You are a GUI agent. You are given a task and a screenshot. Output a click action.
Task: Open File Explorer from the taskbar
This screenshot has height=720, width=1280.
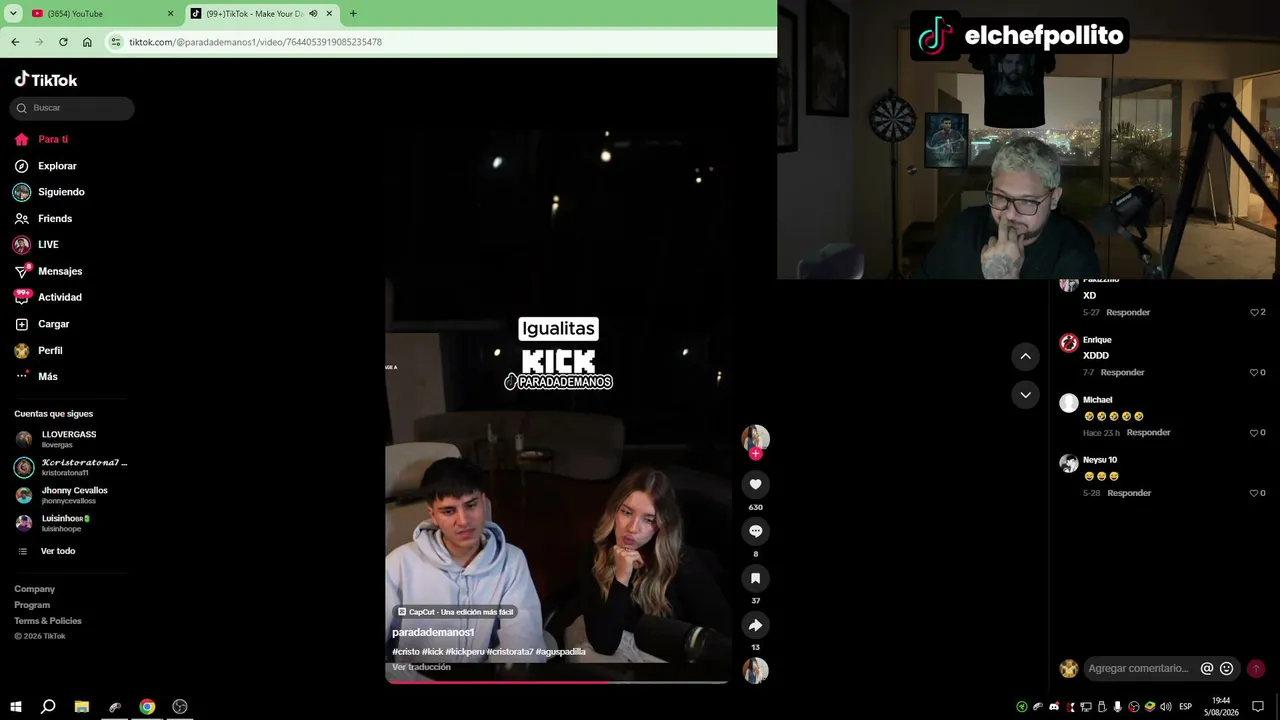[x=82, y=707]
